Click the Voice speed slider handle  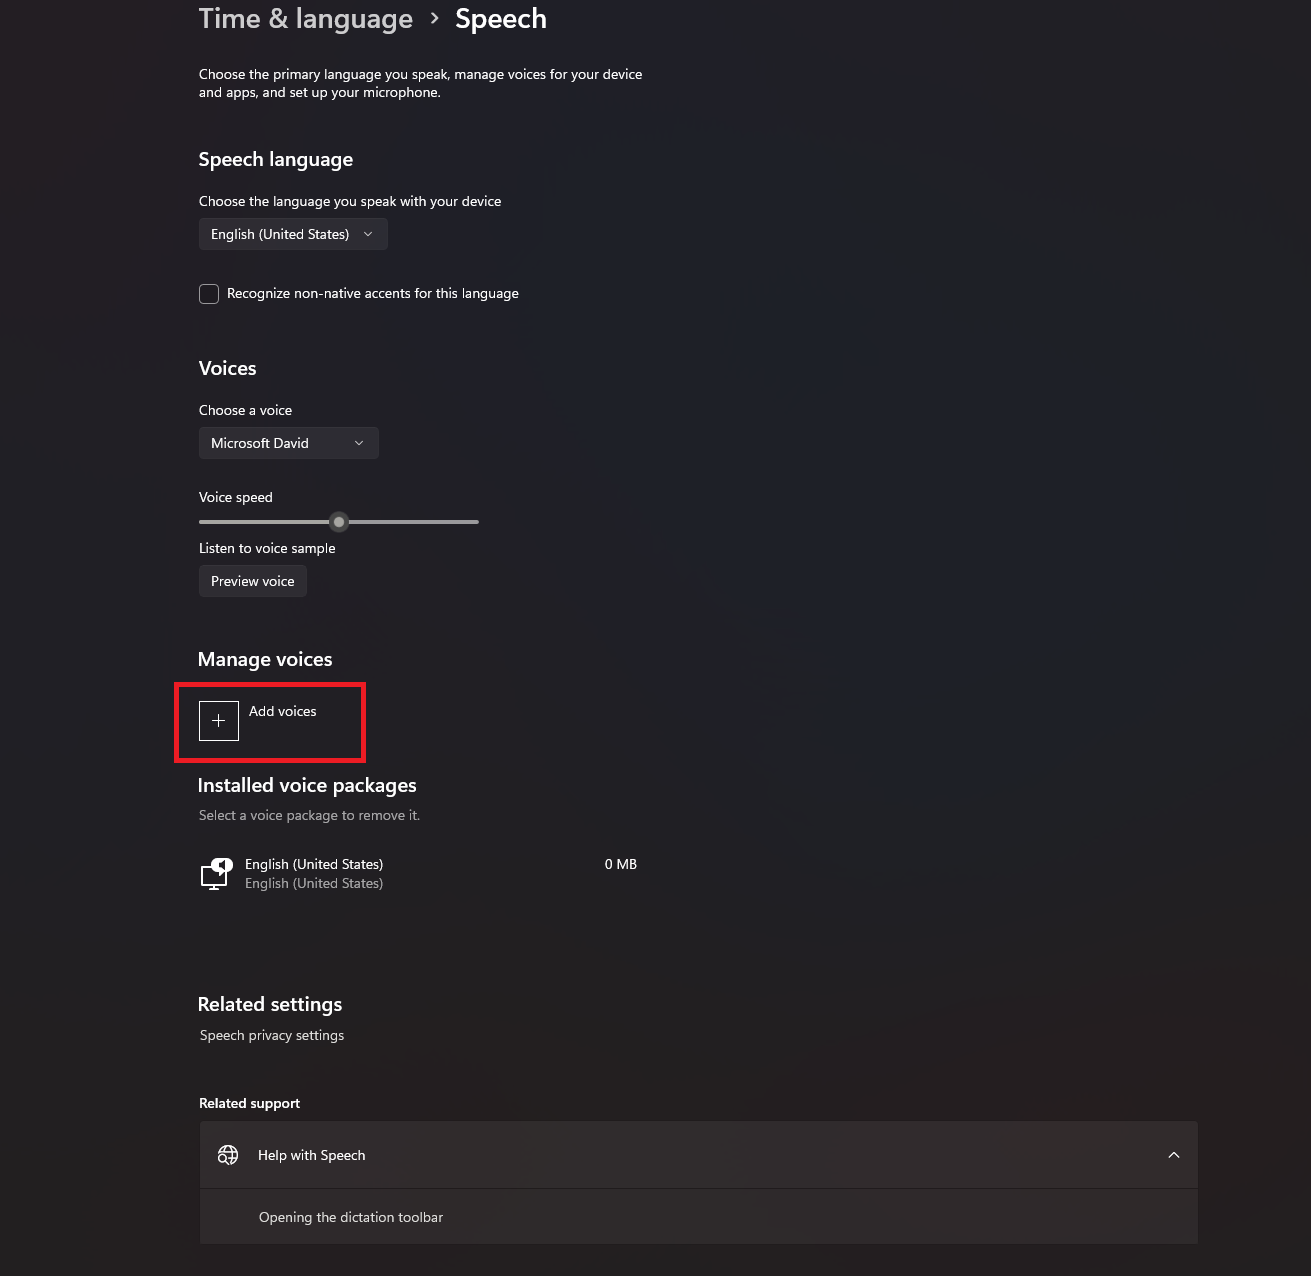[x=339, y=521]
